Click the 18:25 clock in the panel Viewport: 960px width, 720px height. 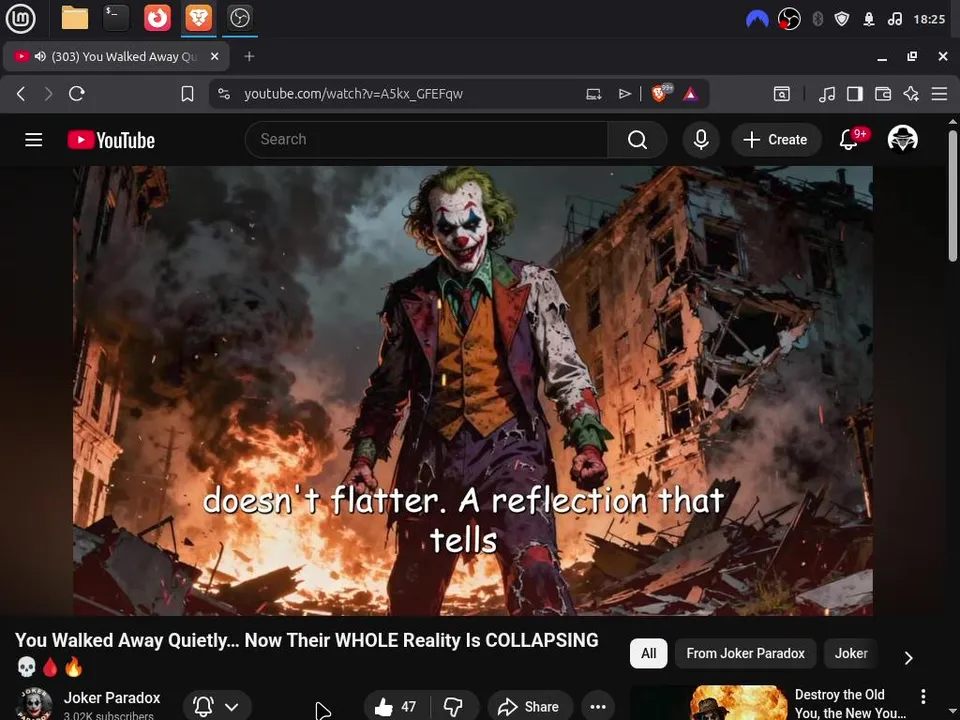929,19
